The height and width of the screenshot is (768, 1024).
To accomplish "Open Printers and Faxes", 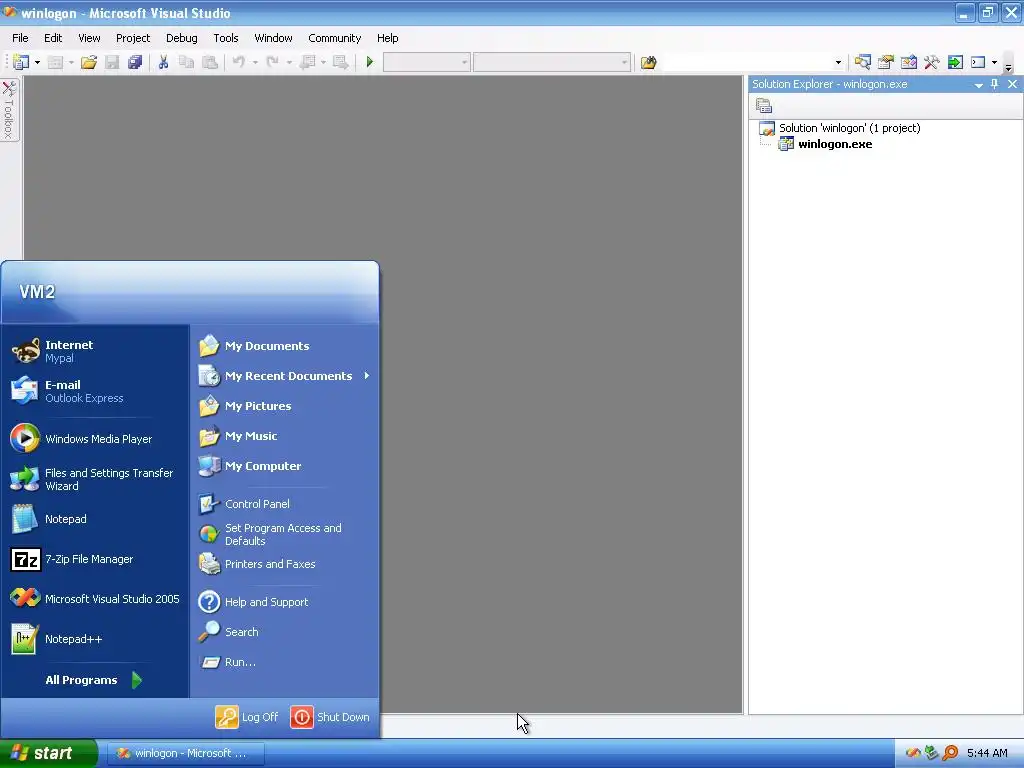I will 285,564.
